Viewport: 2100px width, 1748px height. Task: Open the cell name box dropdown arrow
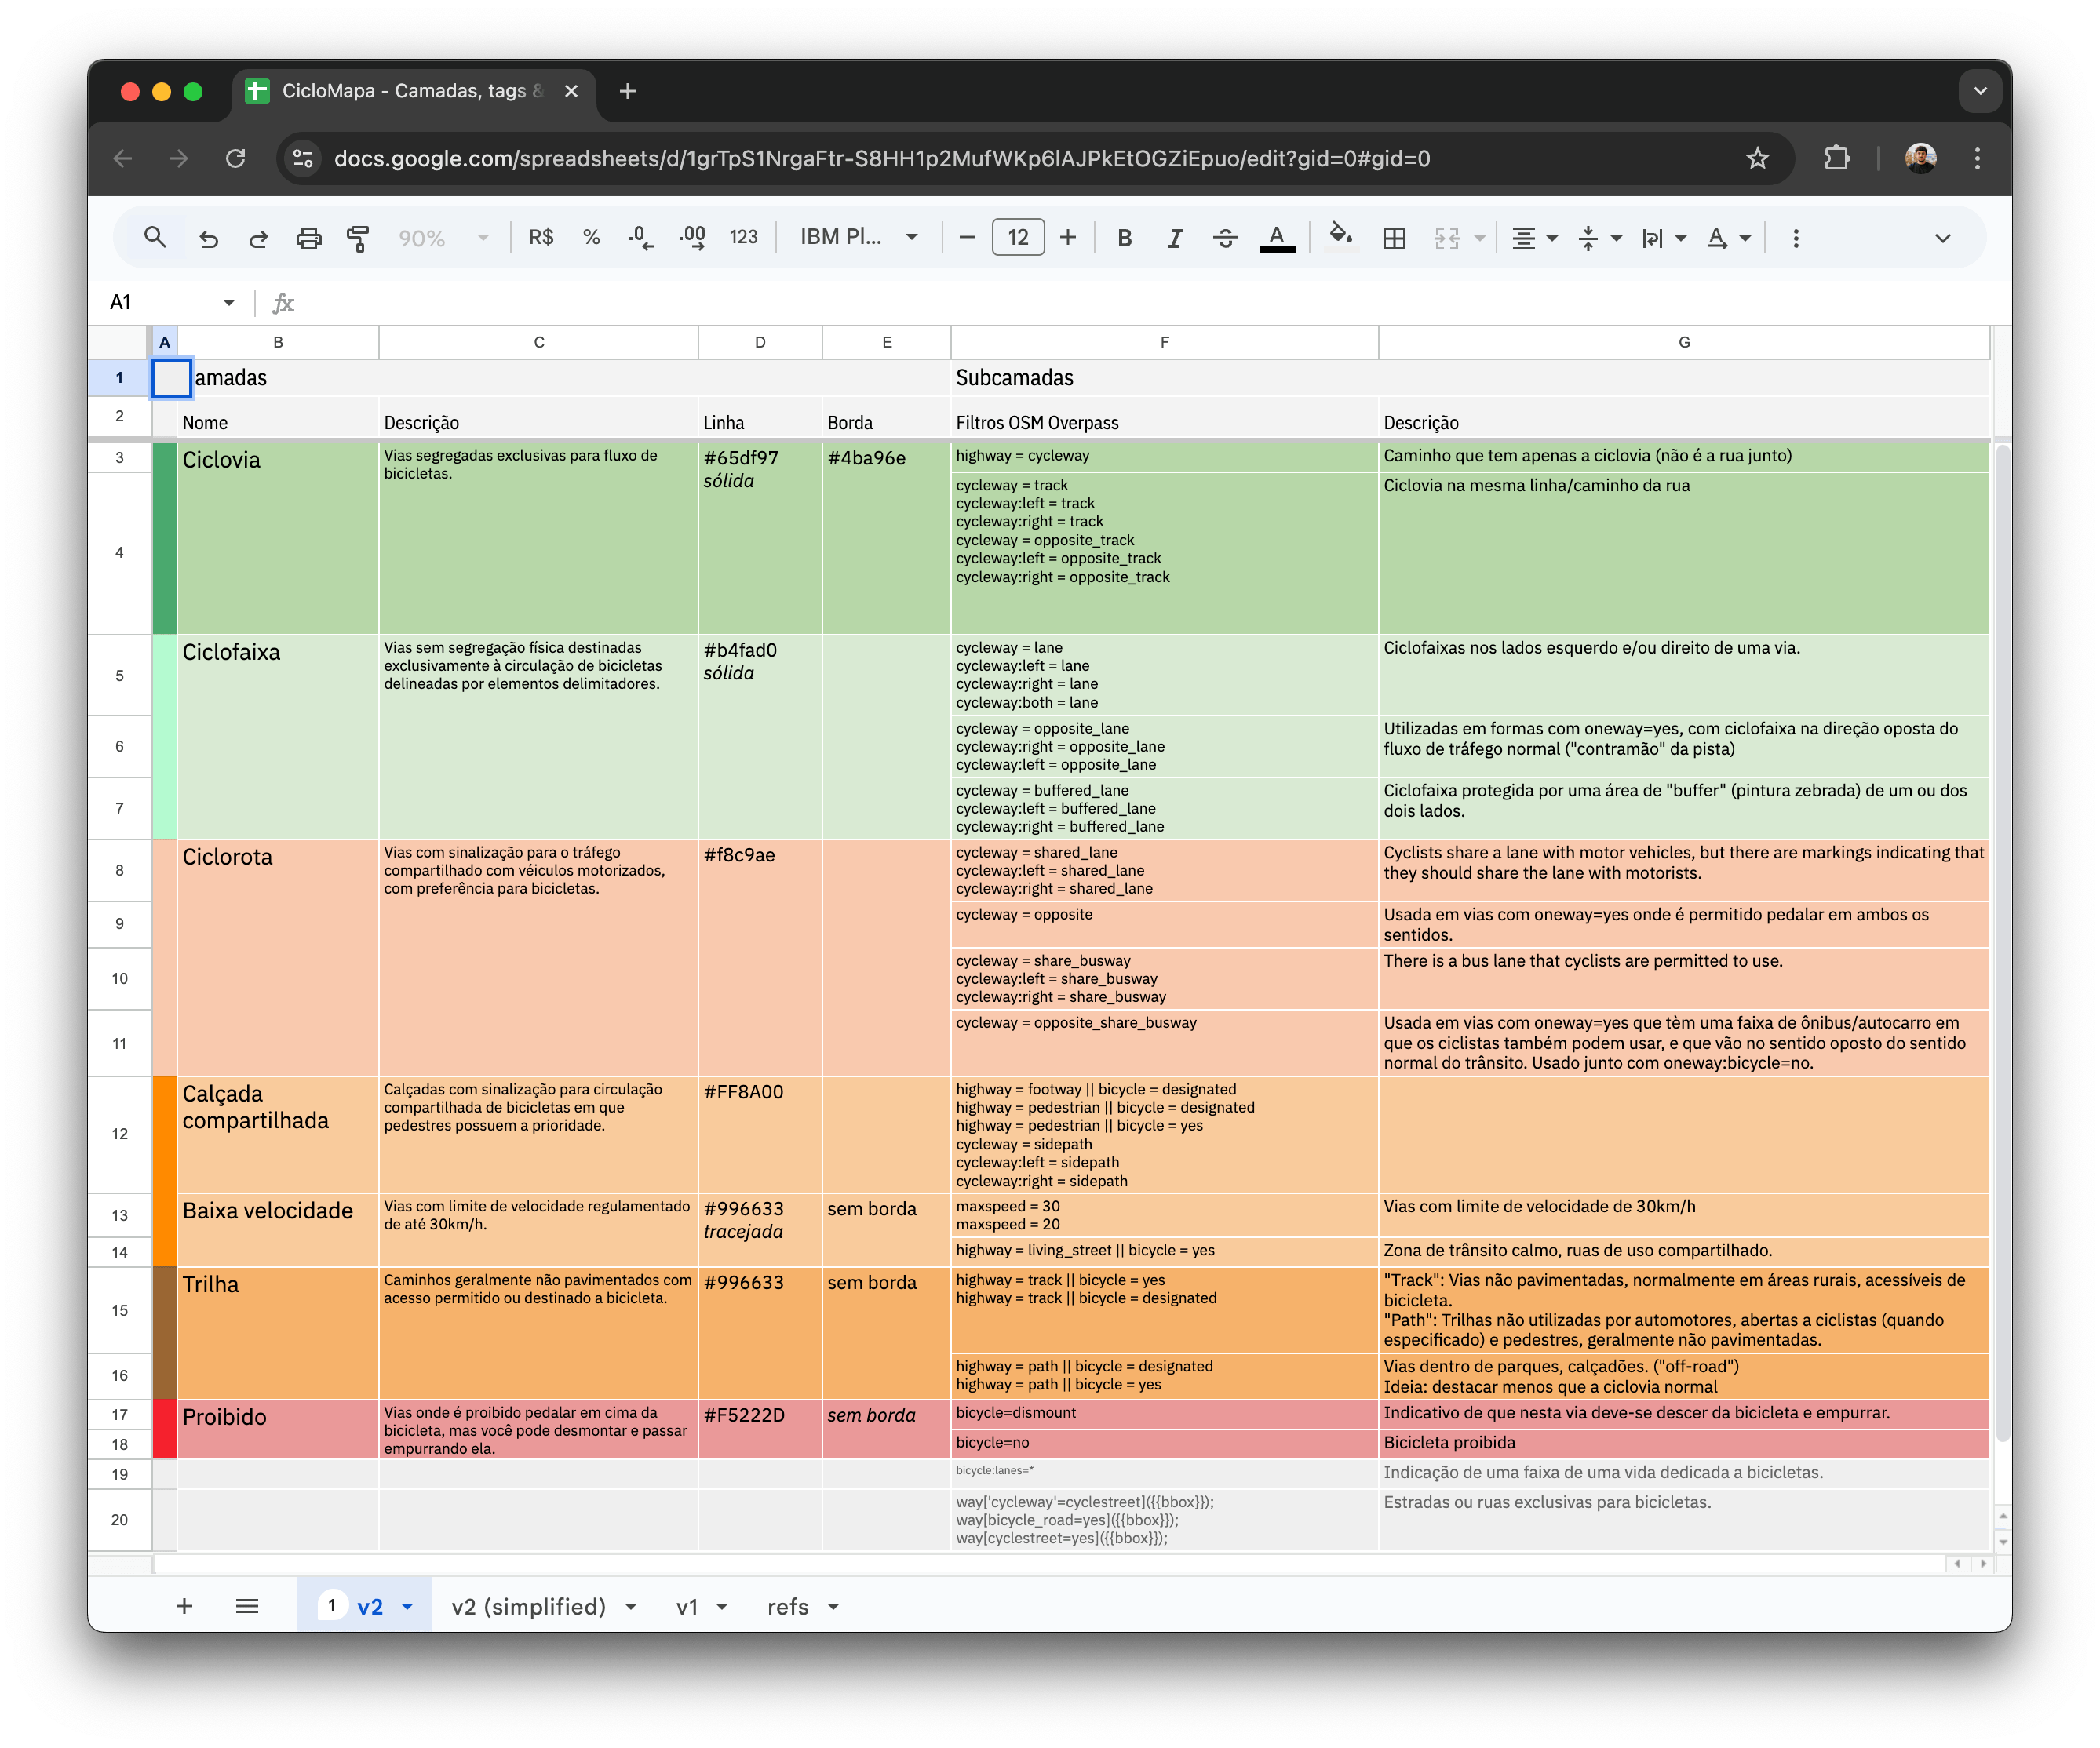[x=229, y=302]
